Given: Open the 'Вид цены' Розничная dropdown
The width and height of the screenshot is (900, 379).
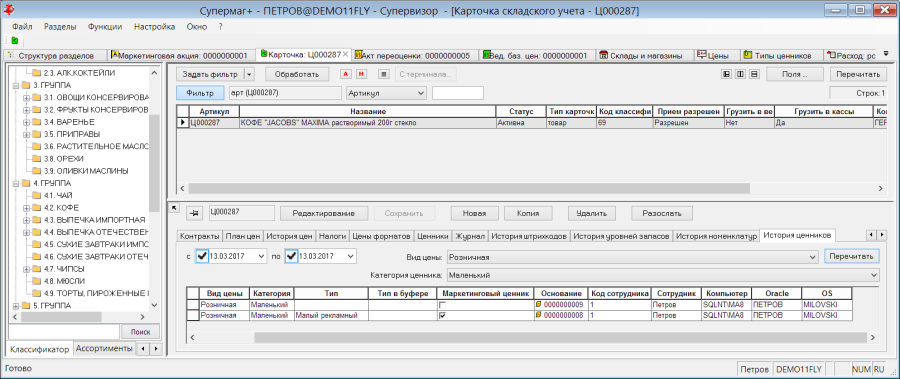Looking at the screenshot, I should [x=812, y=257].
